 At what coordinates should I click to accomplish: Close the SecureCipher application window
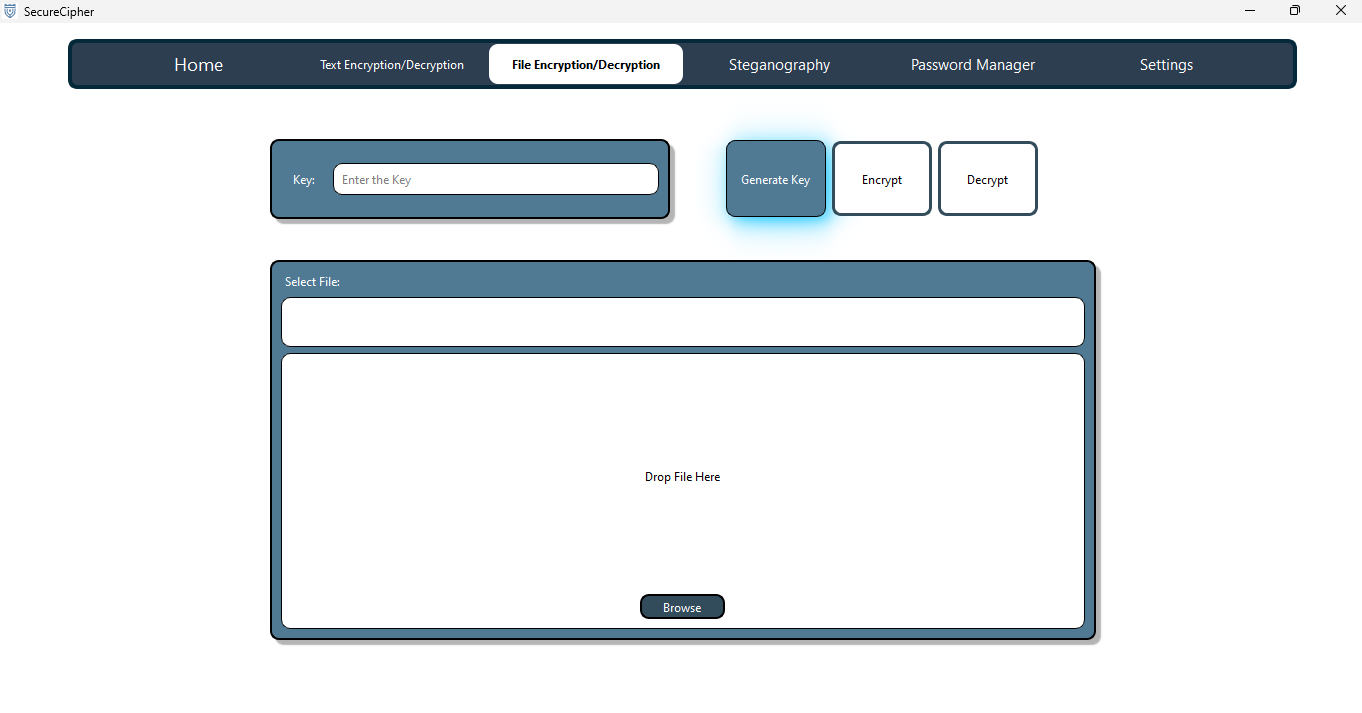coord(1340,11)
